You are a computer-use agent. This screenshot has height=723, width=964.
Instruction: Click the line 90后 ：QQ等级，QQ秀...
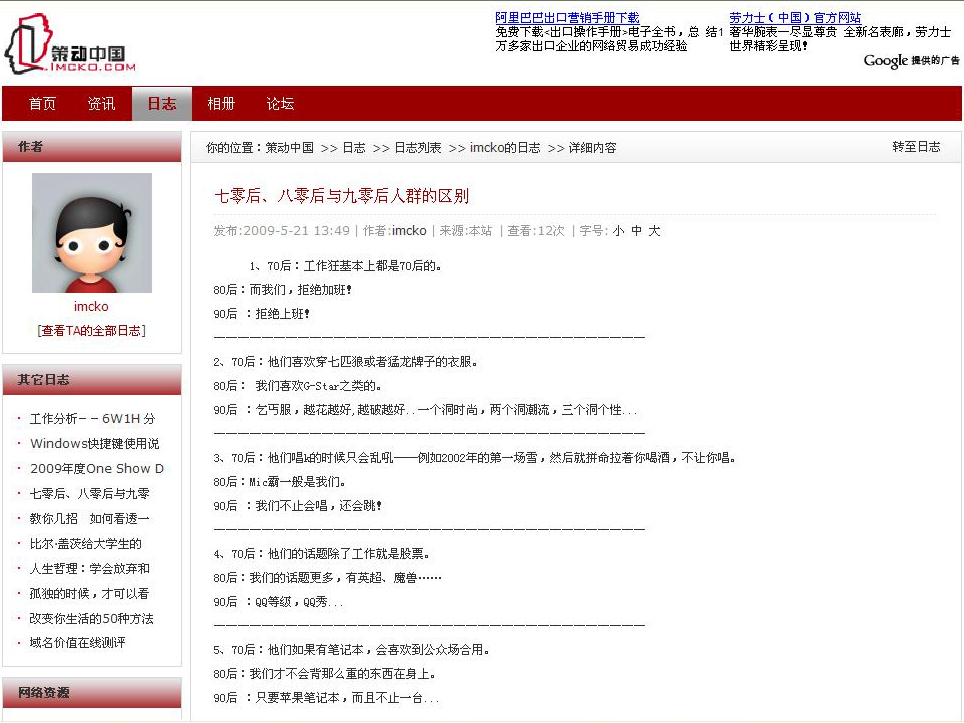(278, 602)
